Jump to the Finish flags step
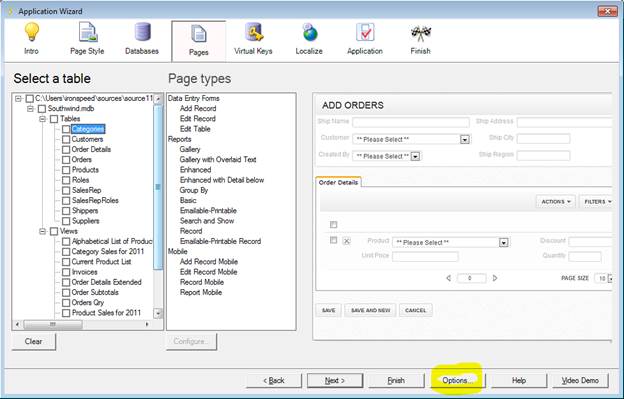The image size is (624, 399). 421,39
